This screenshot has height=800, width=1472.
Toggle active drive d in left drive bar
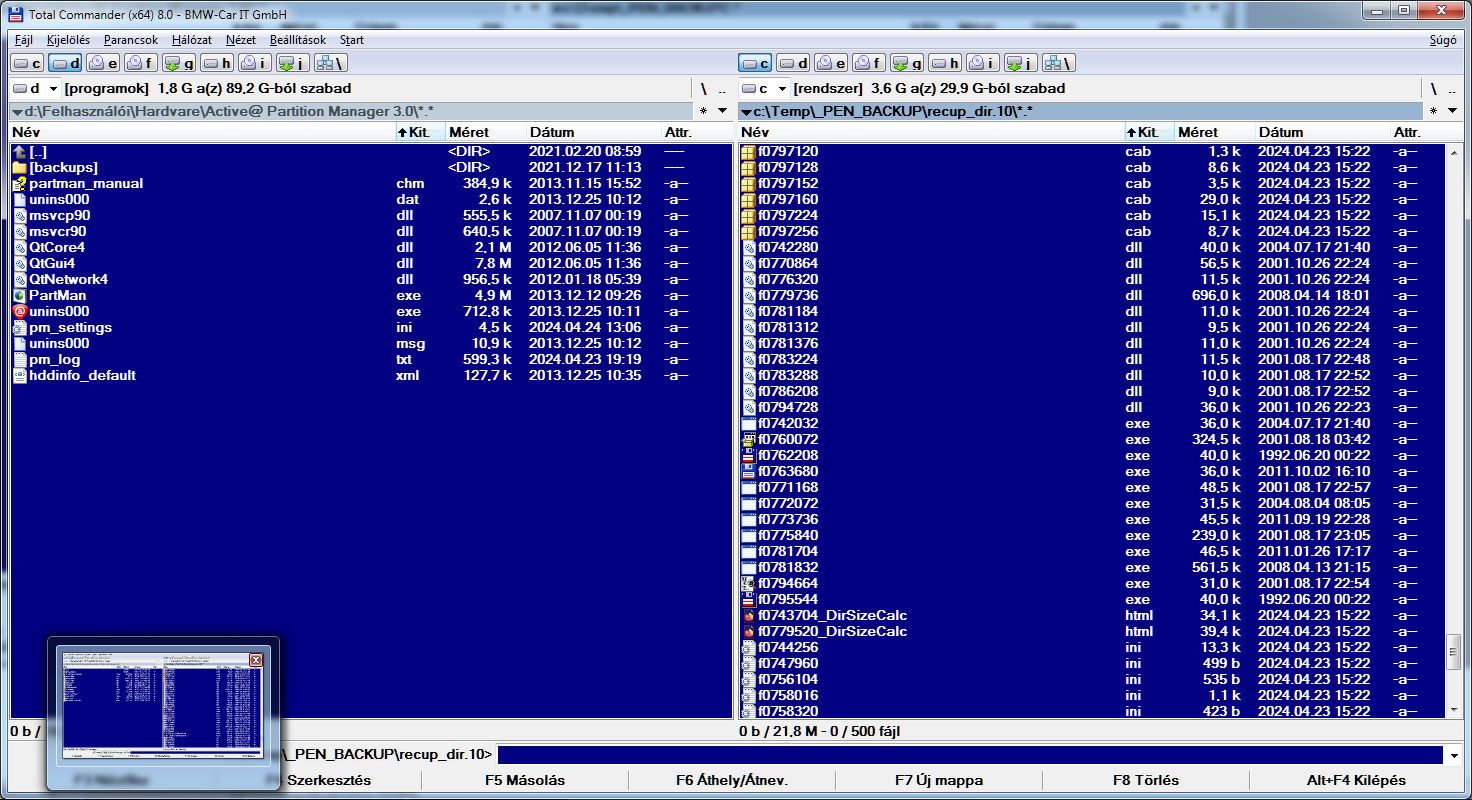click(66, 63)
